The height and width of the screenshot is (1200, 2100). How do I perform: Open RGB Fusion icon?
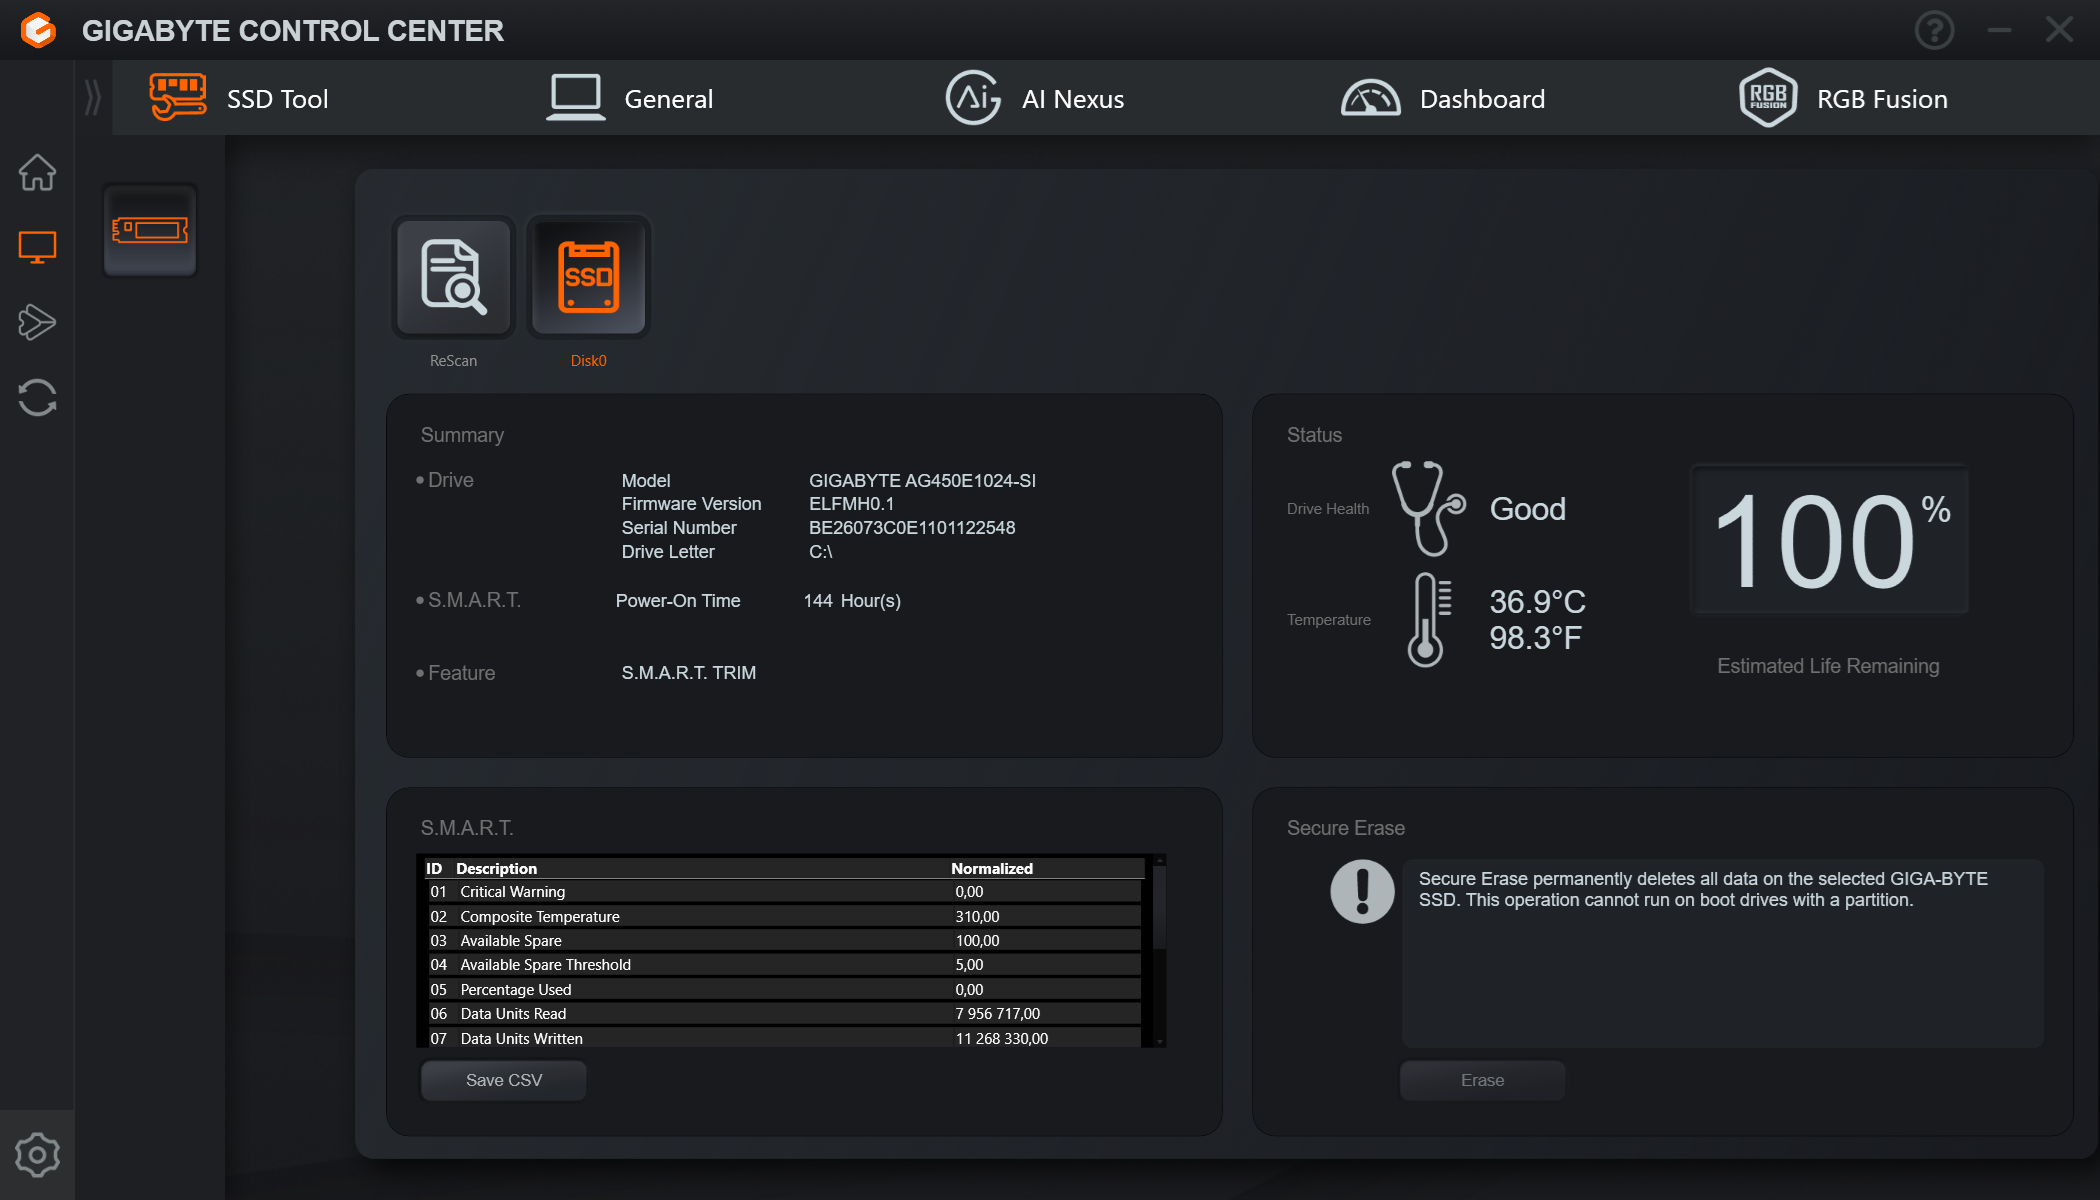1764,98
